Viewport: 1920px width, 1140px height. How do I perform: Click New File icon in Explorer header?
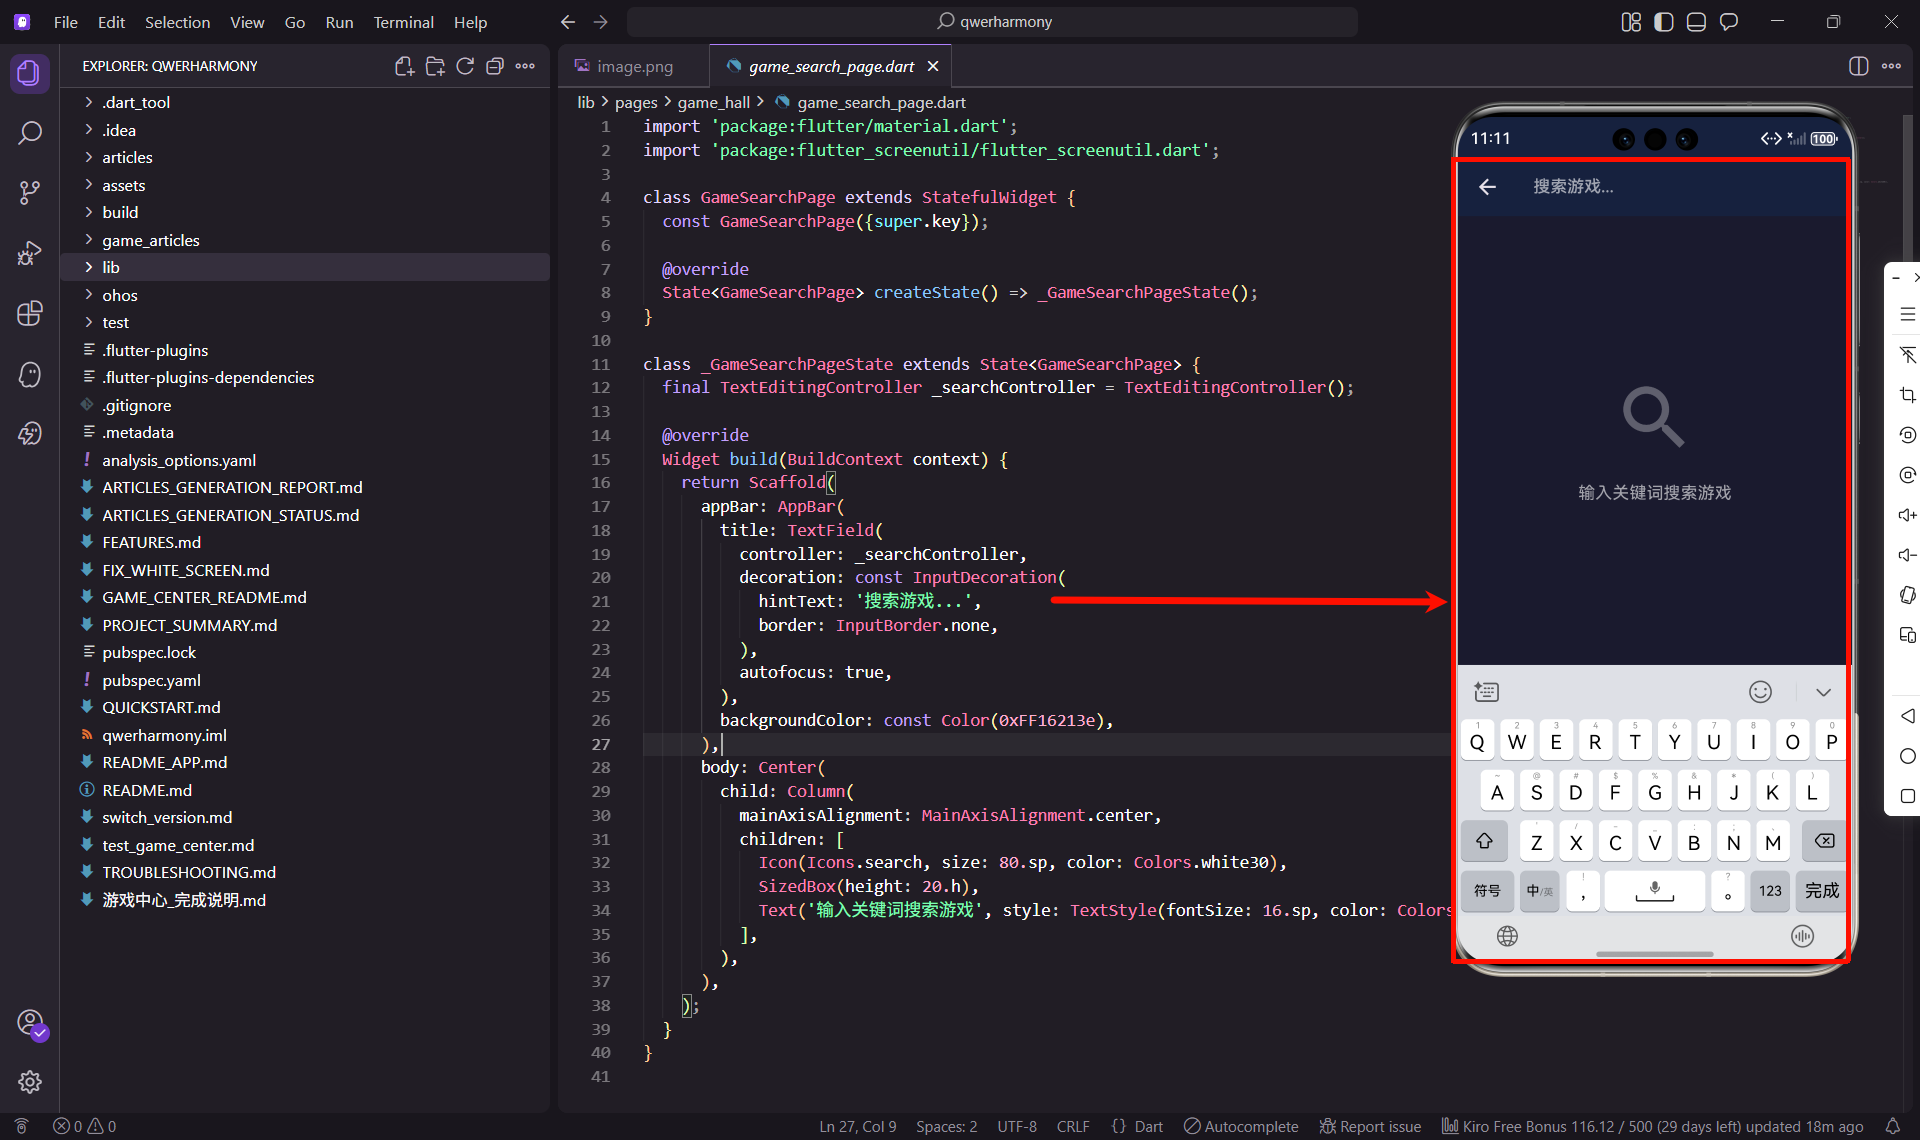click(x=404, y=66)
